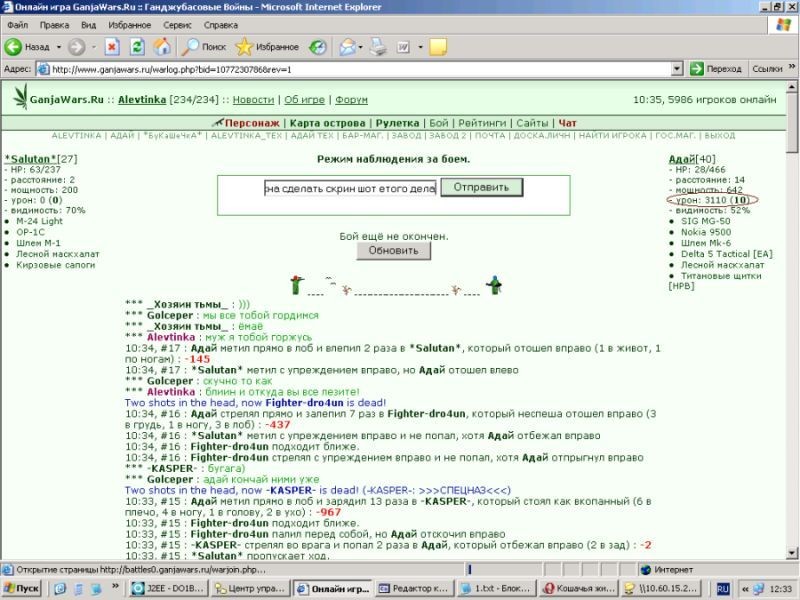Click the green soldier figure on the left
Screen dimensions: 800x600
click(297, 285)
